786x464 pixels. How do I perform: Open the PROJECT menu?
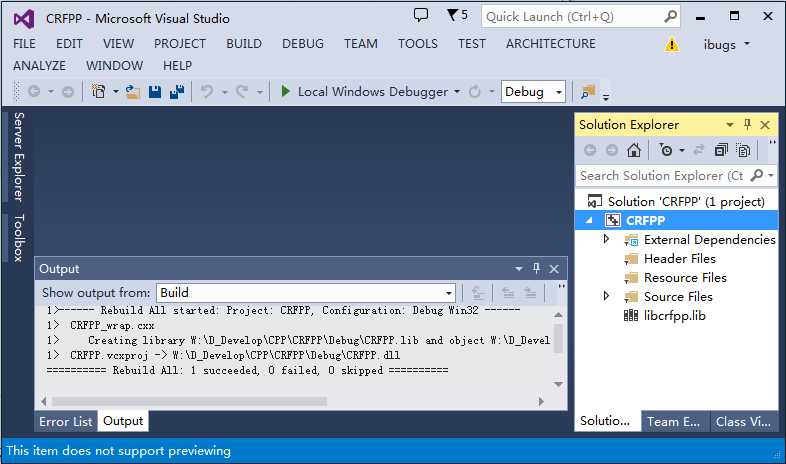[180, 44]
